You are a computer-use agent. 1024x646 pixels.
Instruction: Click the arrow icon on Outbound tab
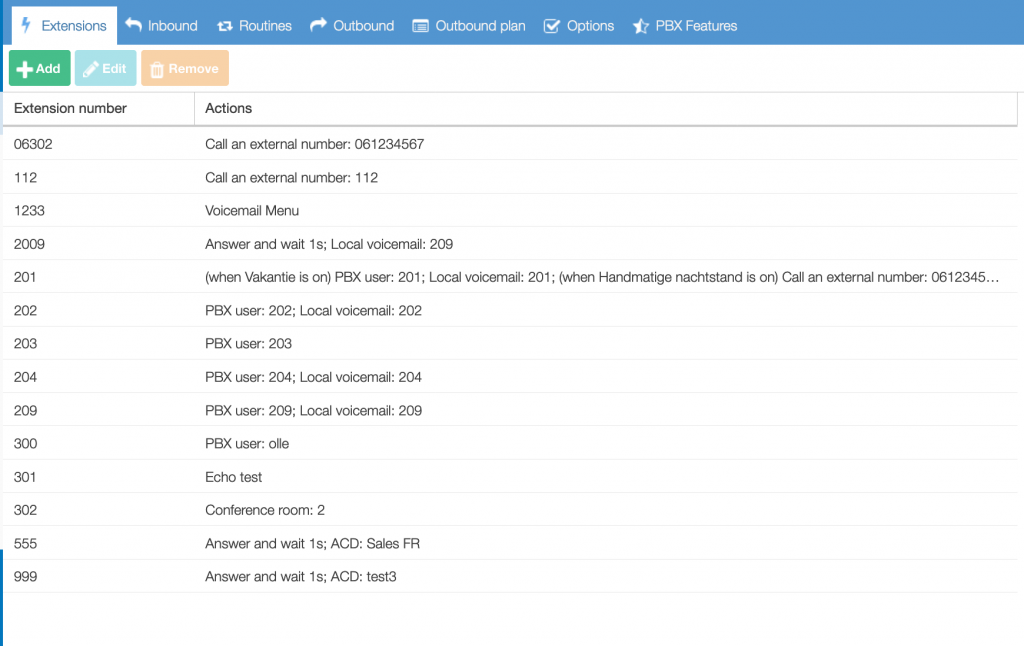click(314, 25)
